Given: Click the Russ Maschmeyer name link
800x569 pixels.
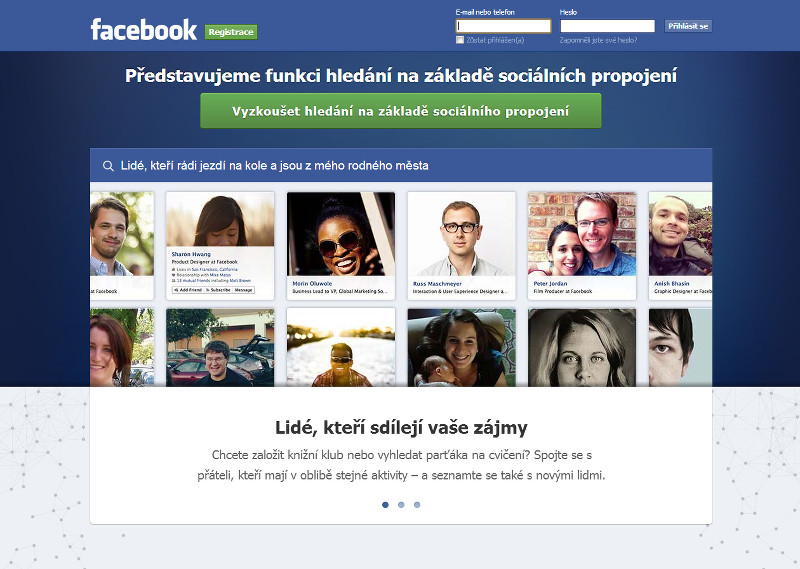Looking at the screenshot, I should point(437,284).
